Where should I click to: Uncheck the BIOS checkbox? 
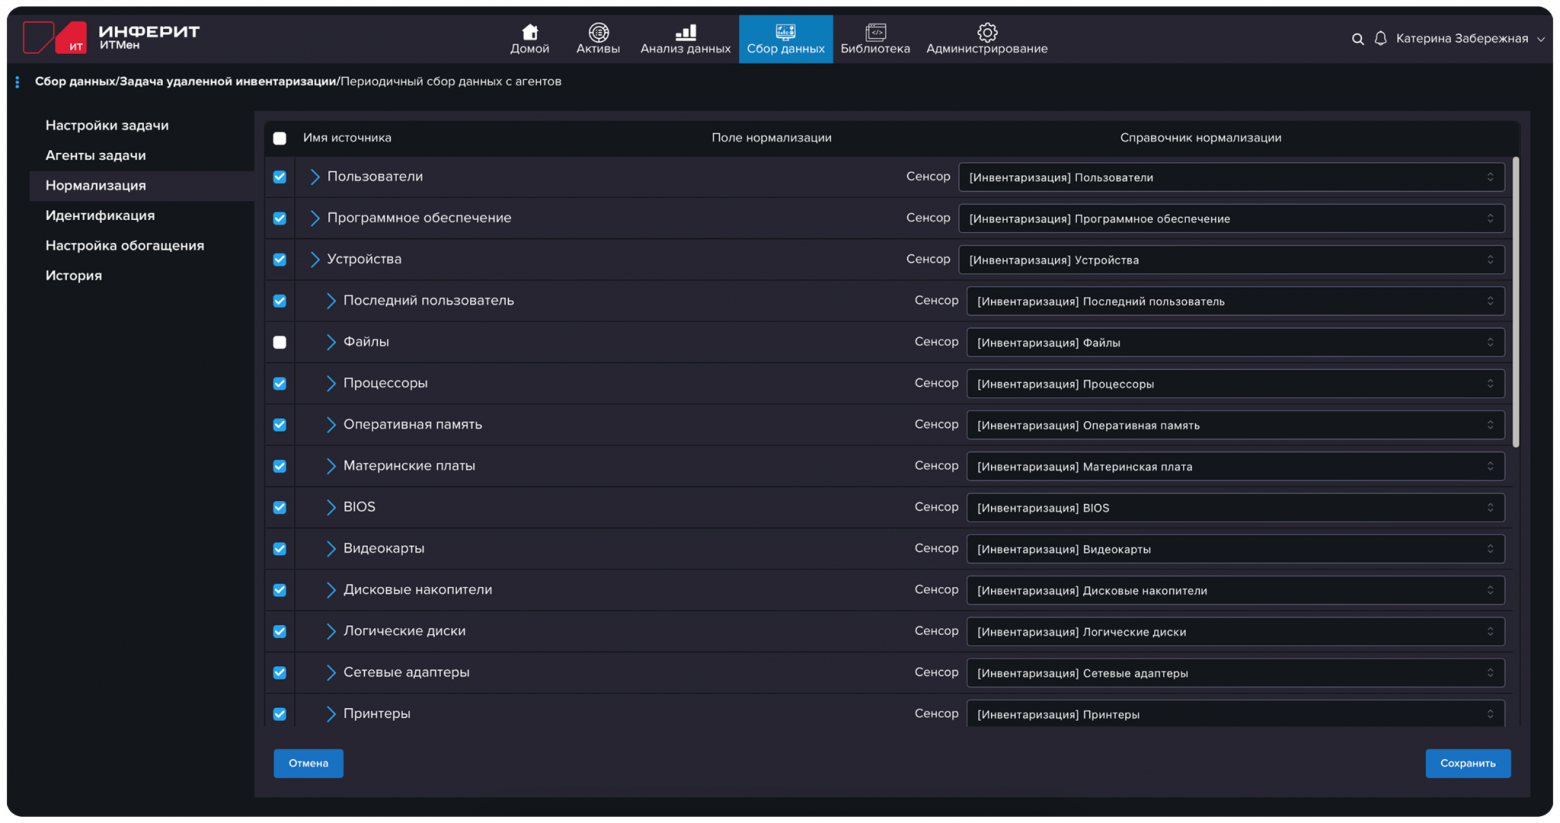(x=280, y=507)
